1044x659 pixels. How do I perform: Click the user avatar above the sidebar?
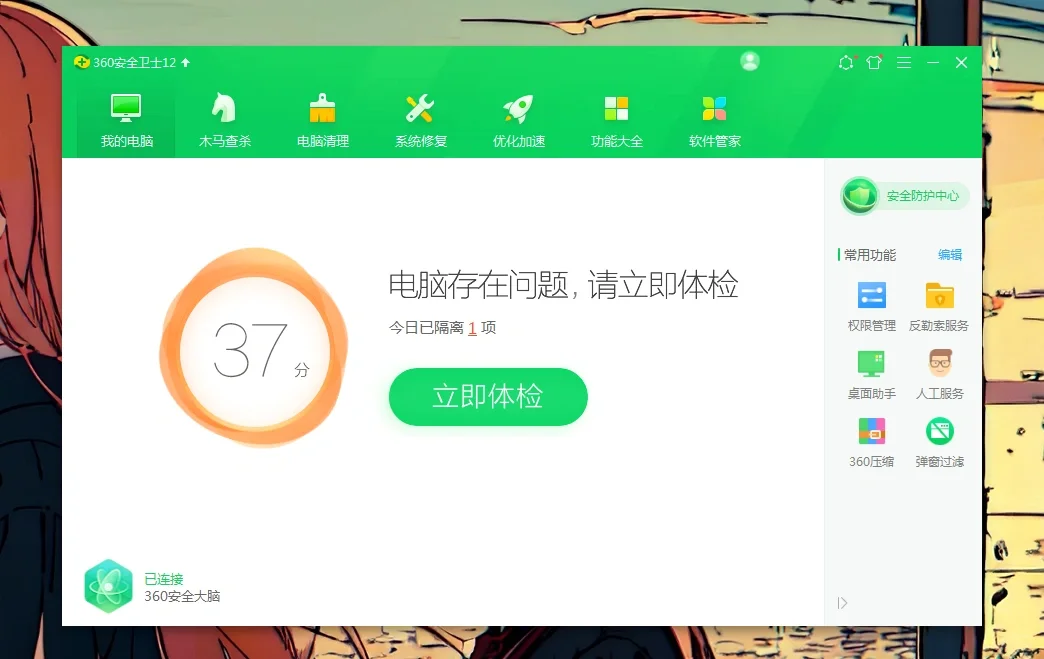click(749, 61)
